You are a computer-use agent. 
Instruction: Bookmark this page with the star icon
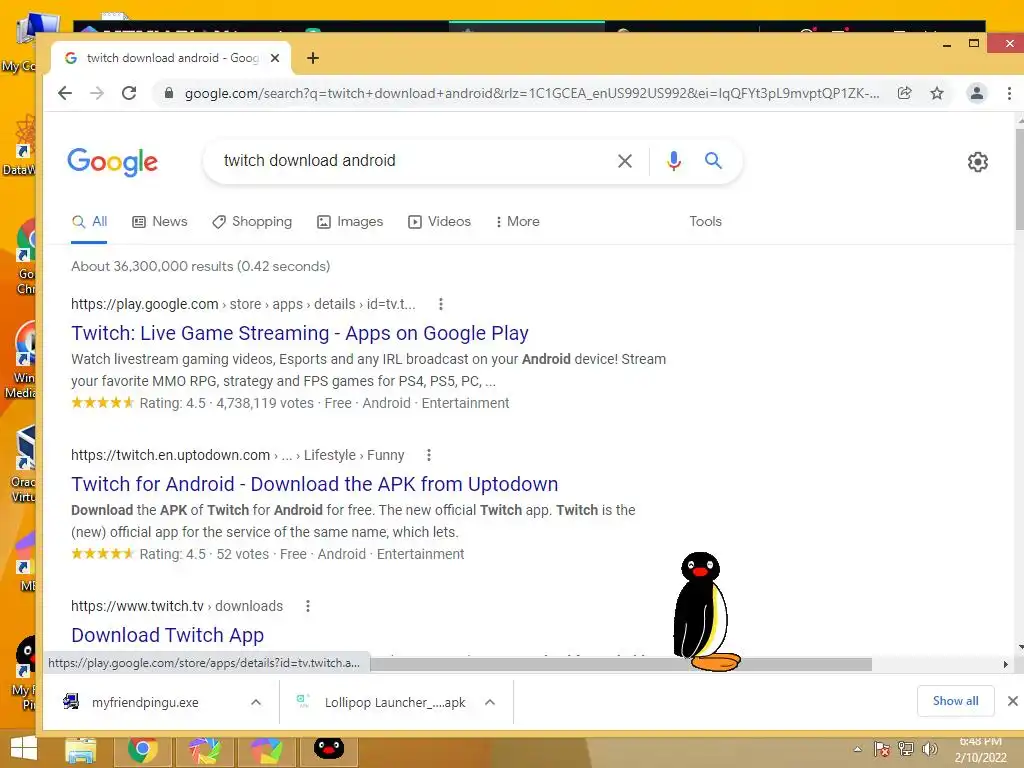(x=937, y=93)
